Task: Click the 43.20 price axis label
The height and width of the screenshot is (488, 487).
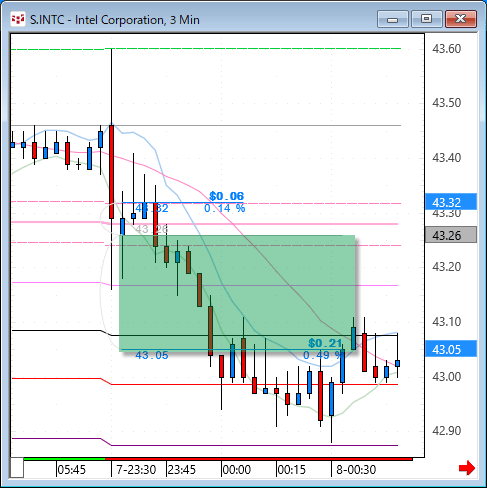Action: (x=447, y=267)
